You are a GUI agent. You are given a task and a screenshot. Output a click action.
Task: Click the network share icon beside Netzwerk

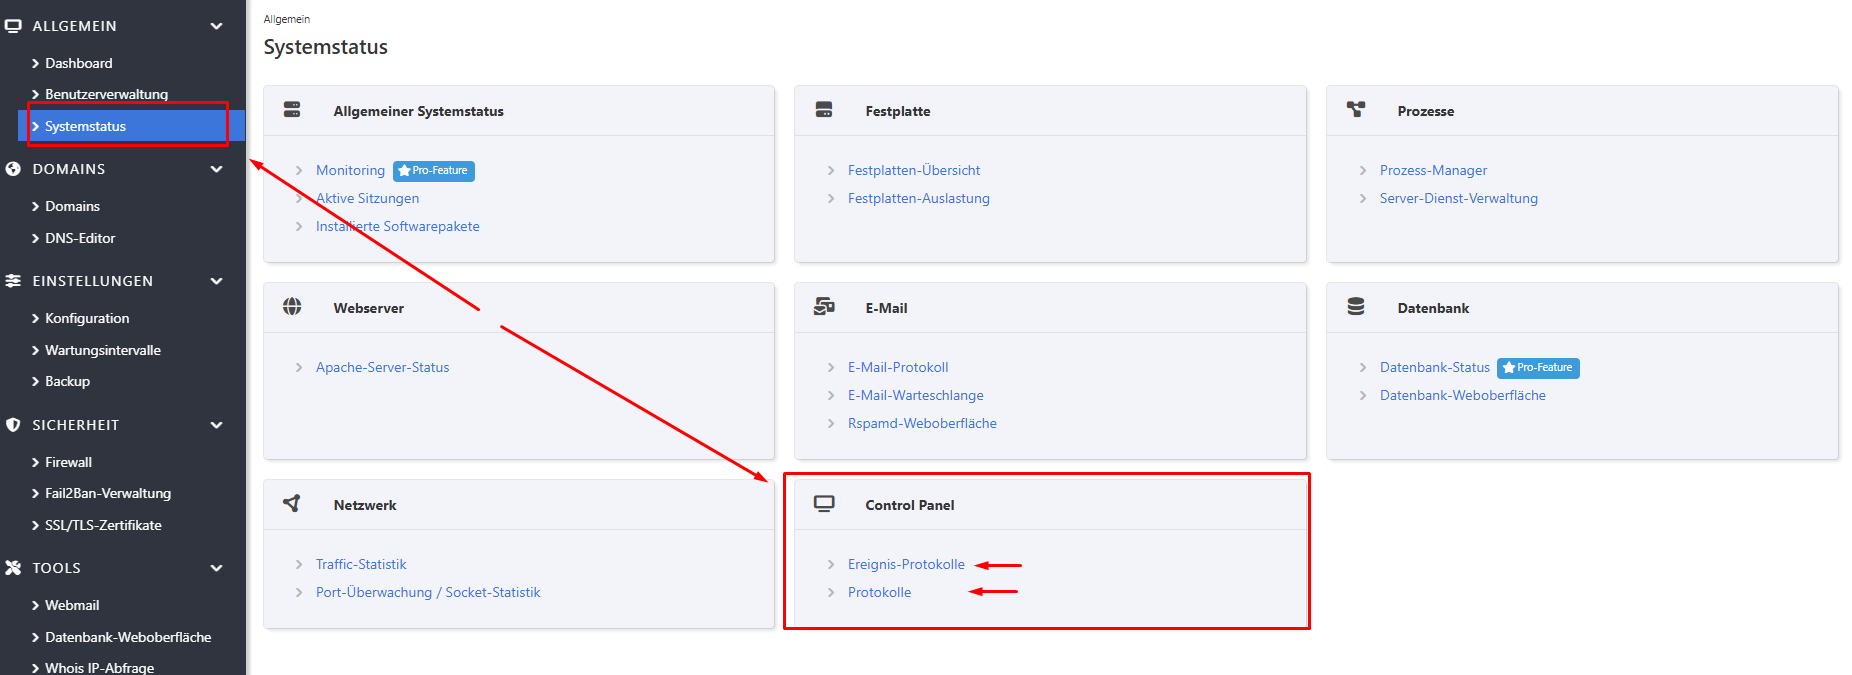tap(292, 504)
